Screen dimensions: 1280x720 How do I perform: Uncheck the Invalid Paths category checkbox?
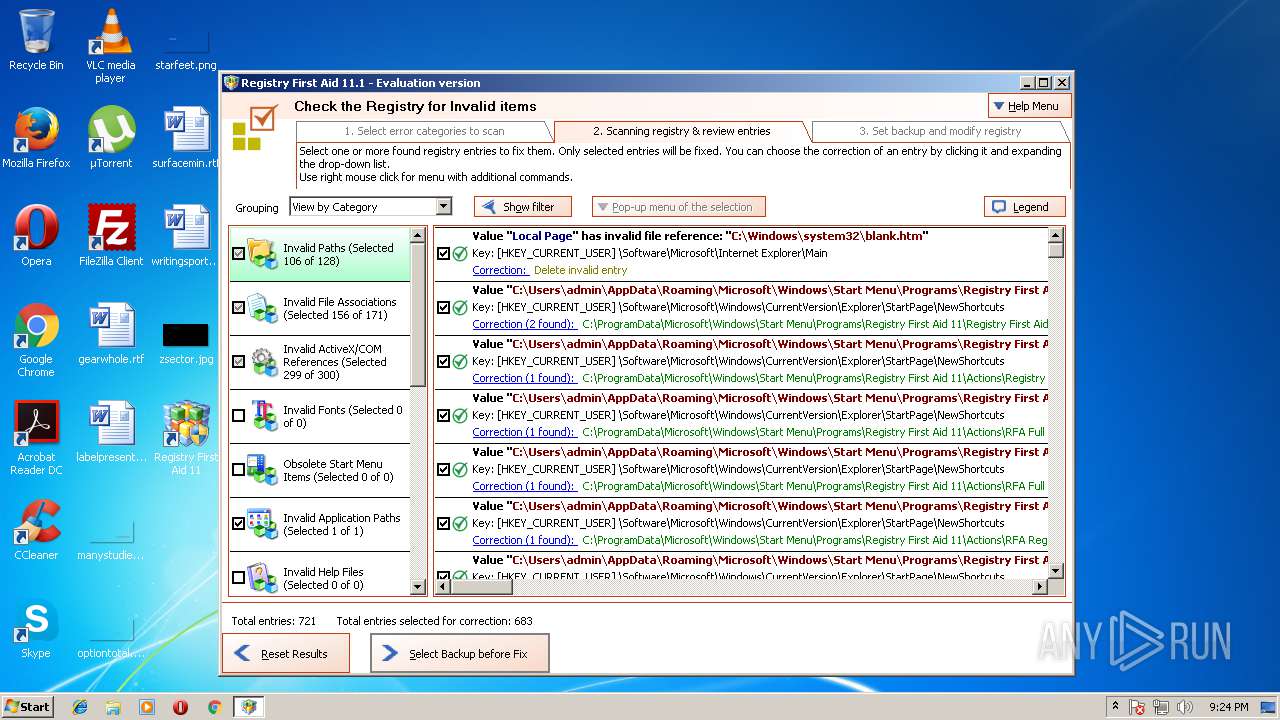238,254
